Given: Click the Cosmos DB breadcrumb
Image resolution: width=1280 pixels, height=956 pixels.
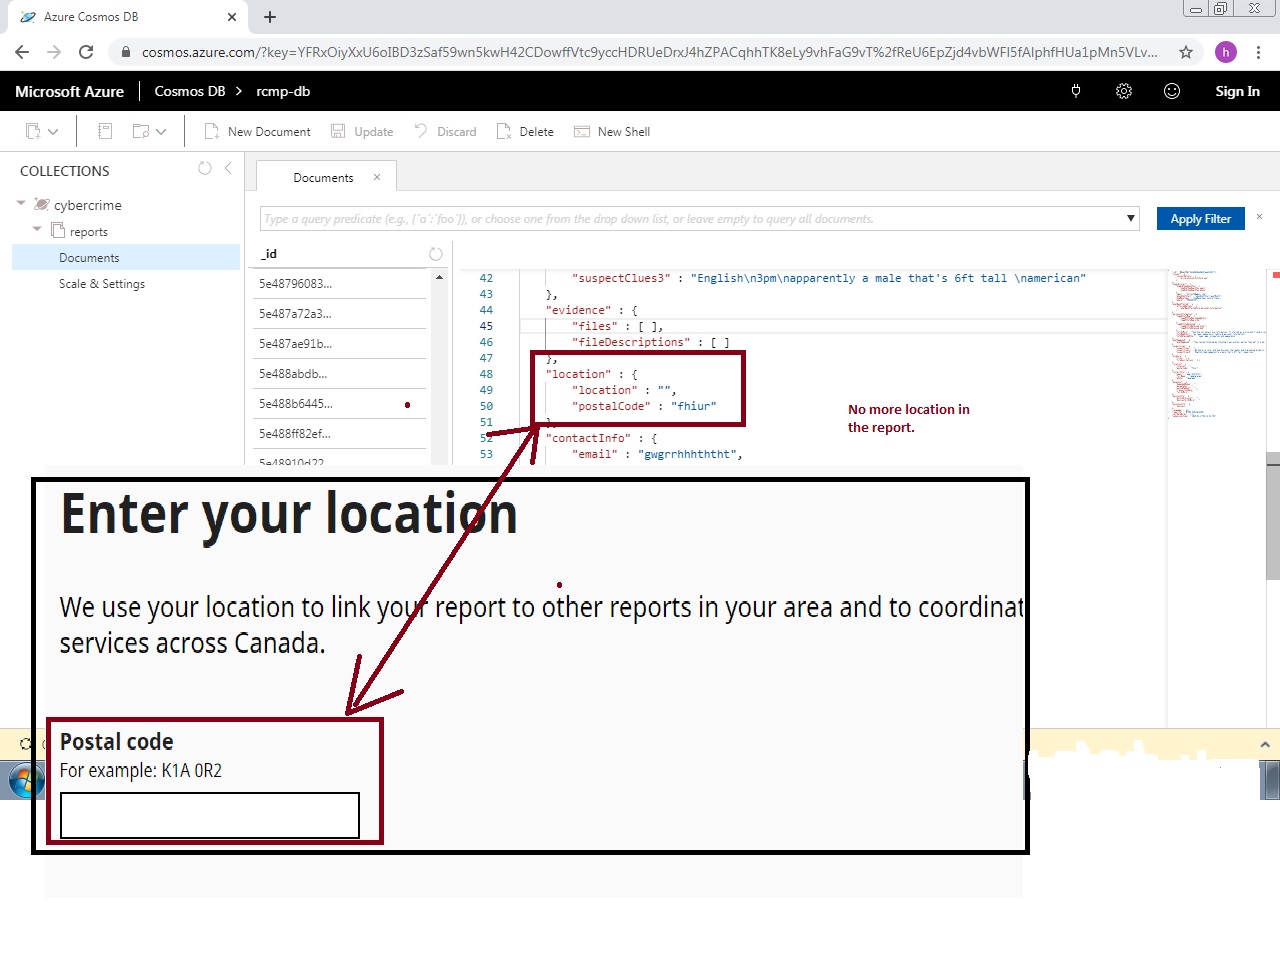Looking at the screenshot, I should click(190, 91).
